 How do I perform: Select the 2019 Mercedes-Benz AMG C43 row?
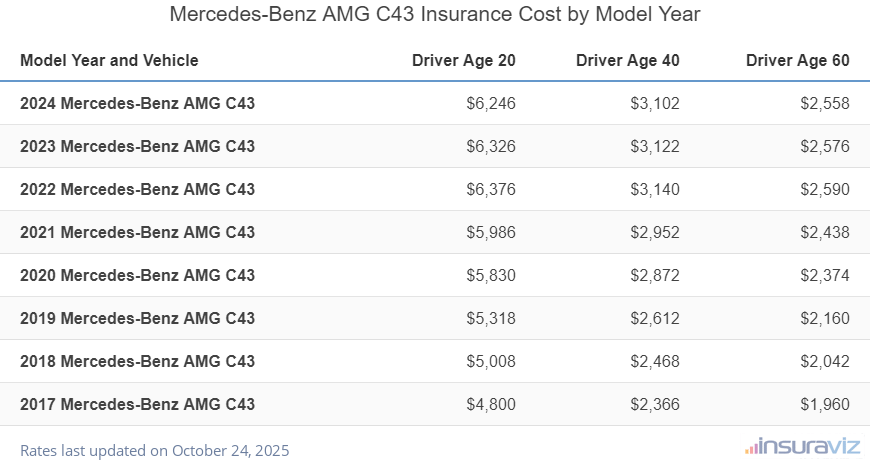137,318
